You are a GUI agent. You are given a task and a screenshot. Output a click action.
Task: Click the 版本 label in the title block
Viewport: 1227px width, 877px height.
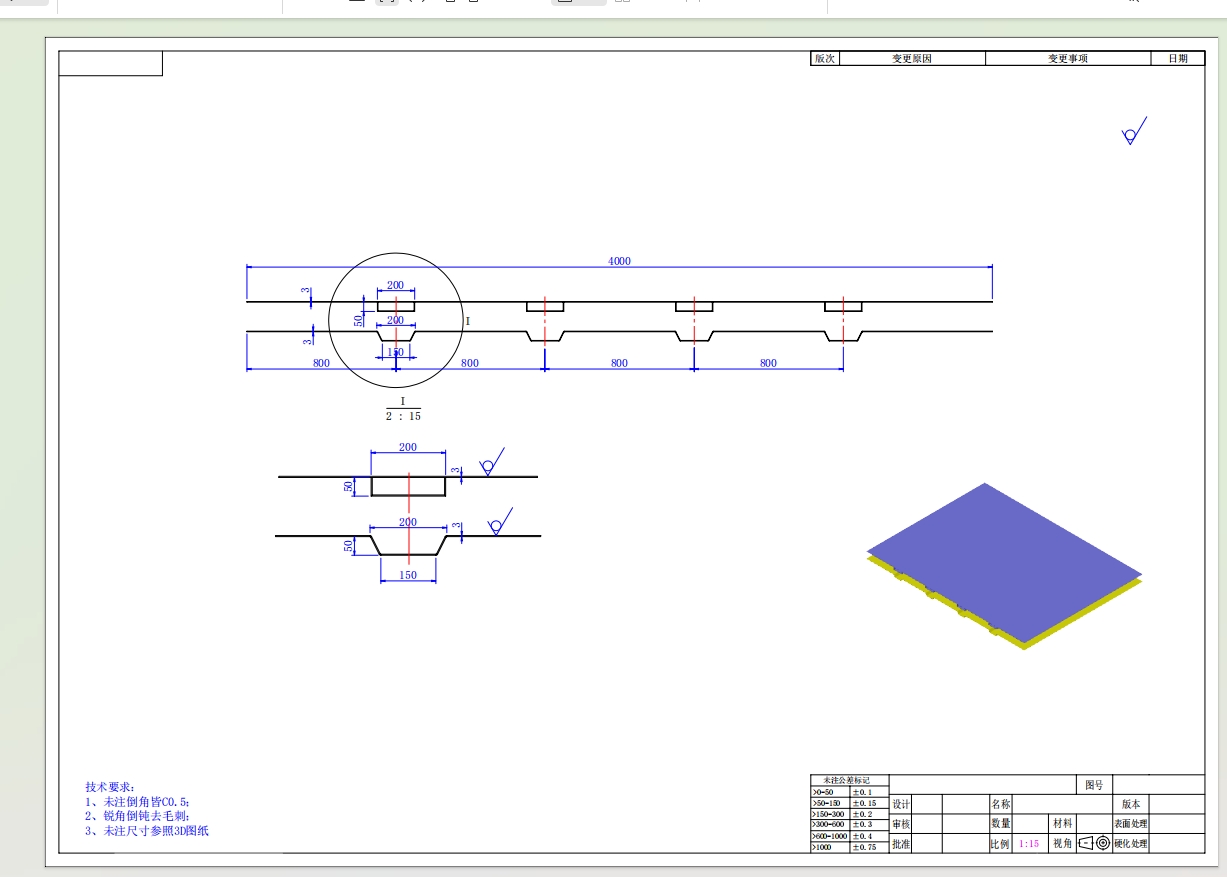point(1131,804)
